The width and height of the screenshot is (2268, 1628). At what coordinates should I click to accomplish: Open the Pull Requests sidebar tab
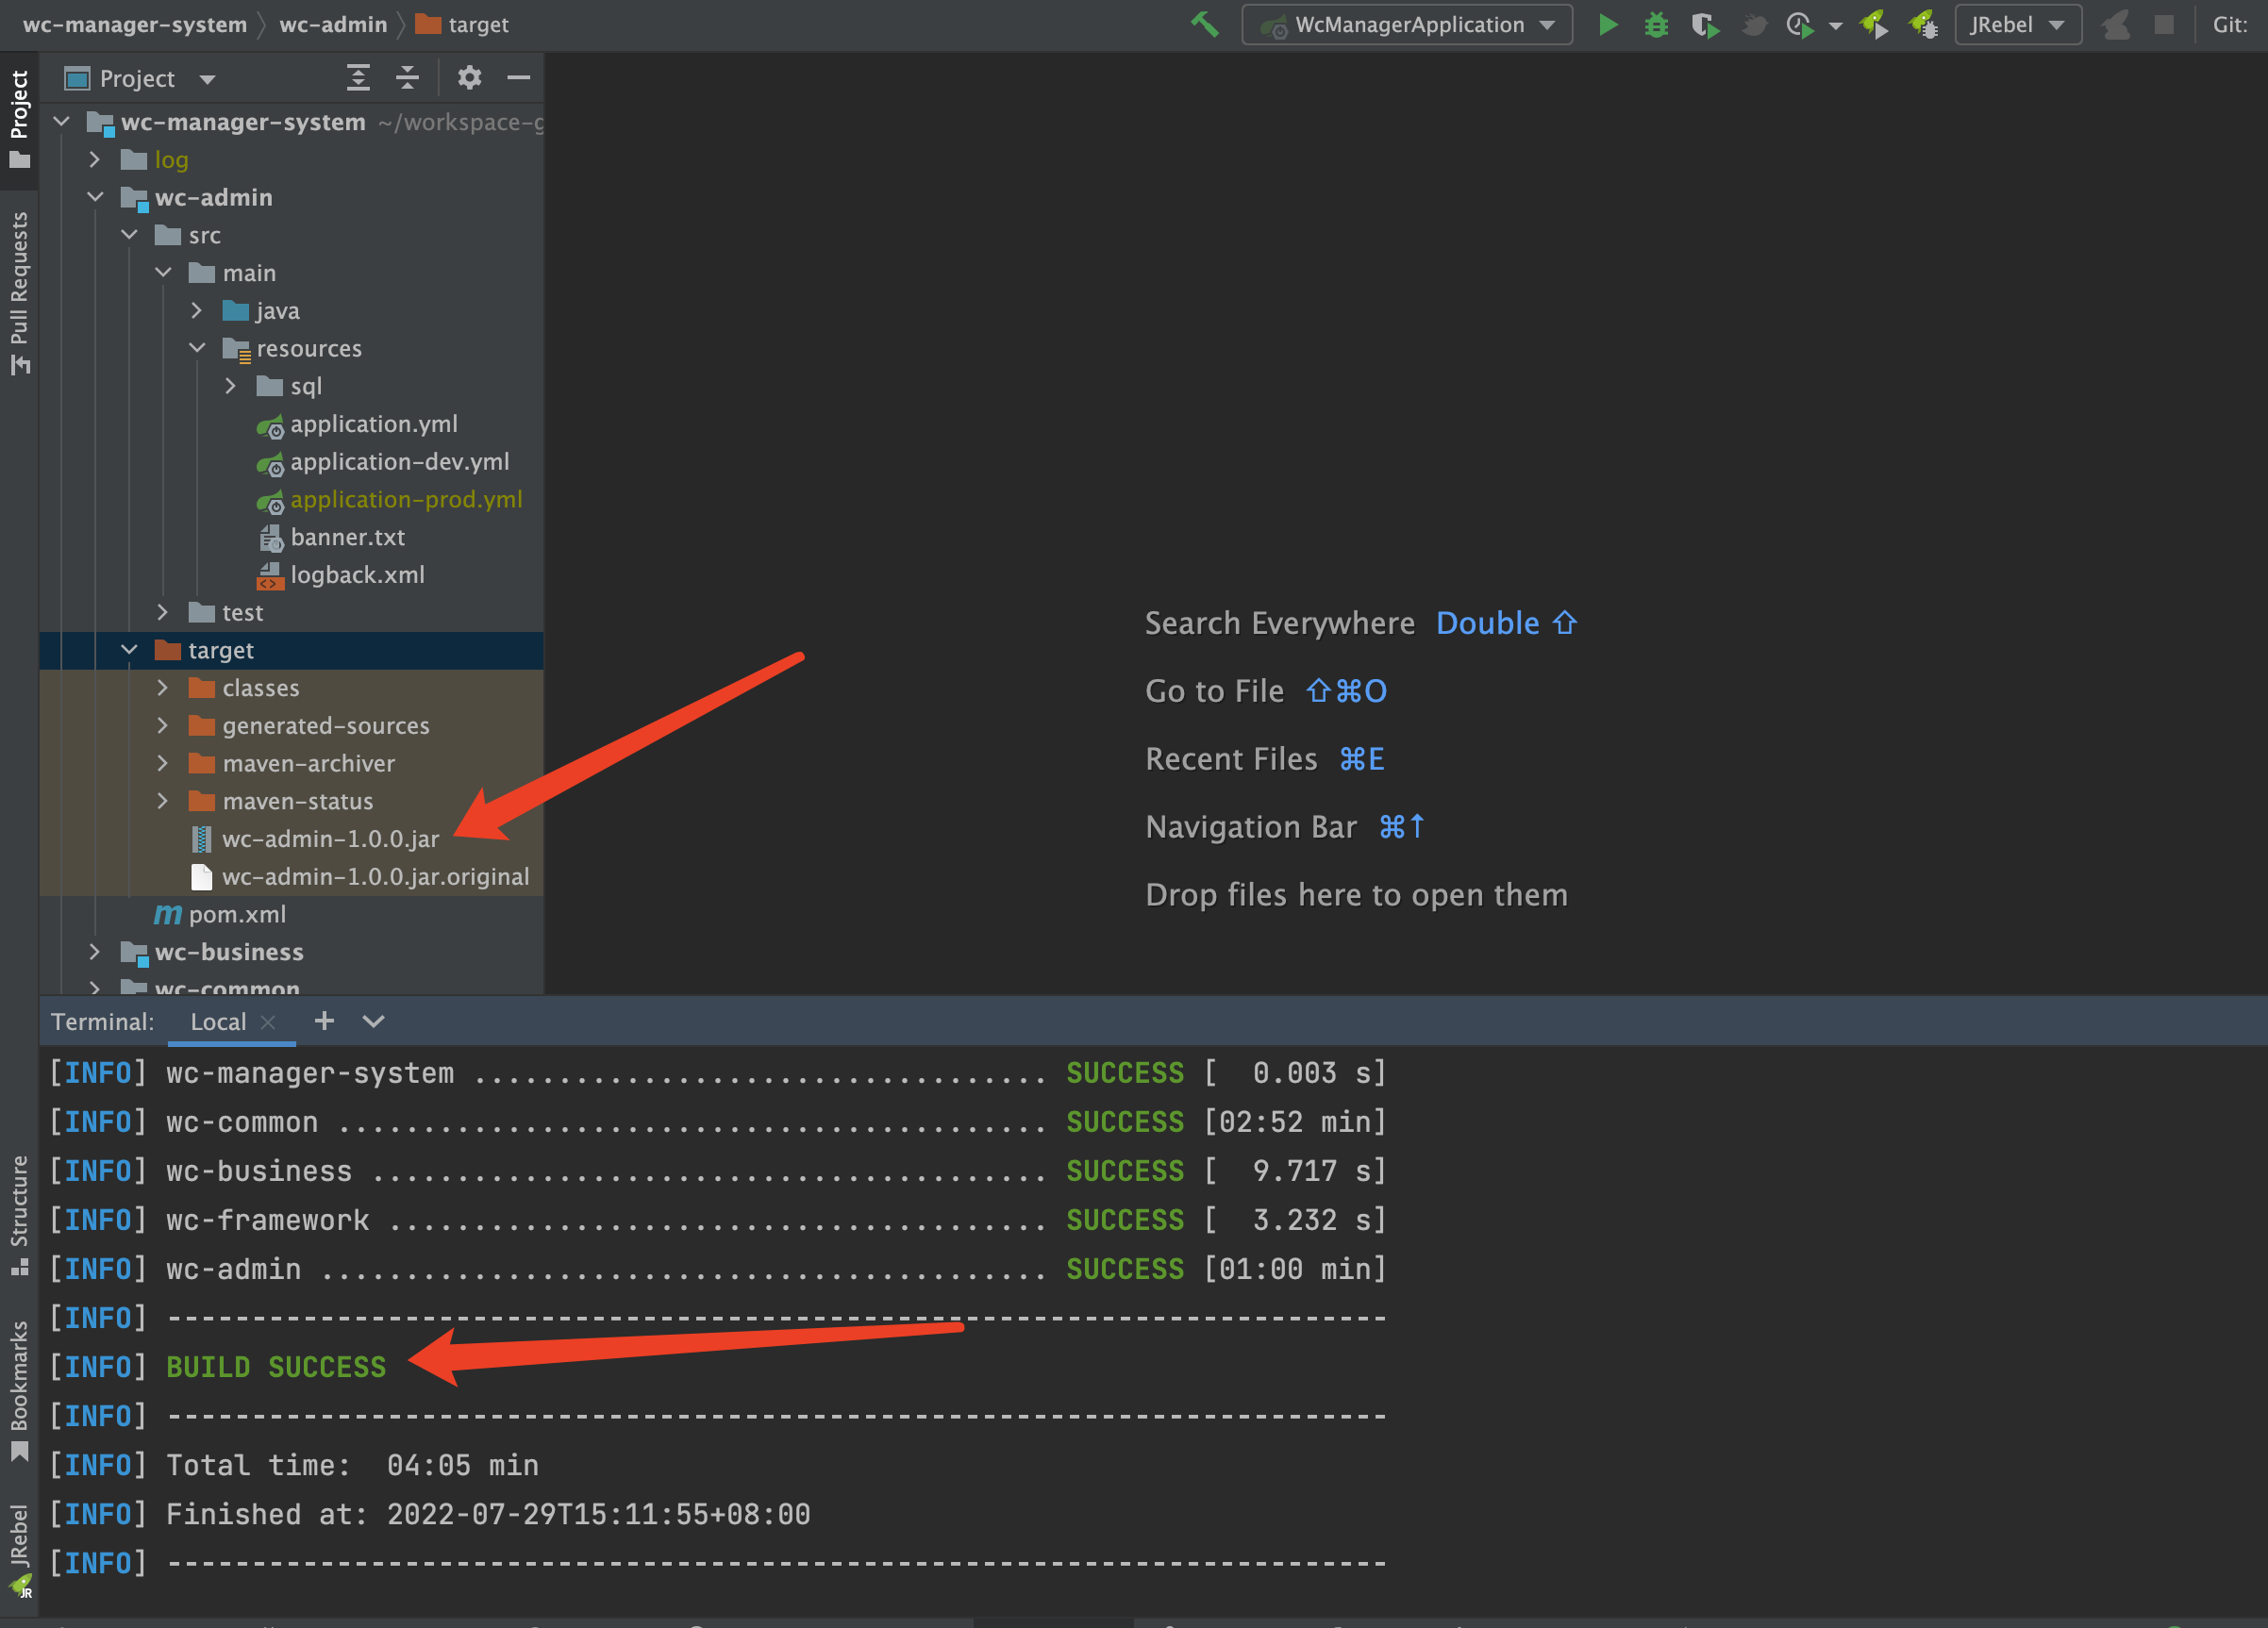tap(19, 293)
